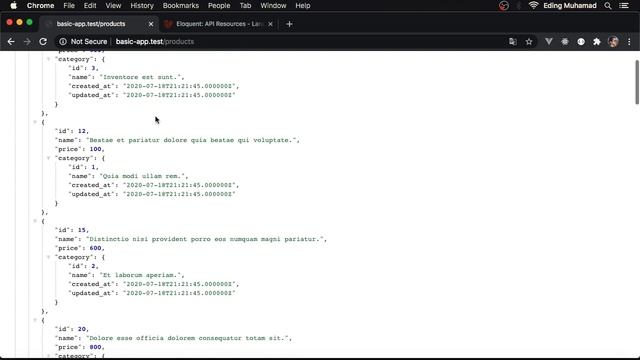Open the People menu
This screenshot has height=360, width=640.
pos(219,6)
